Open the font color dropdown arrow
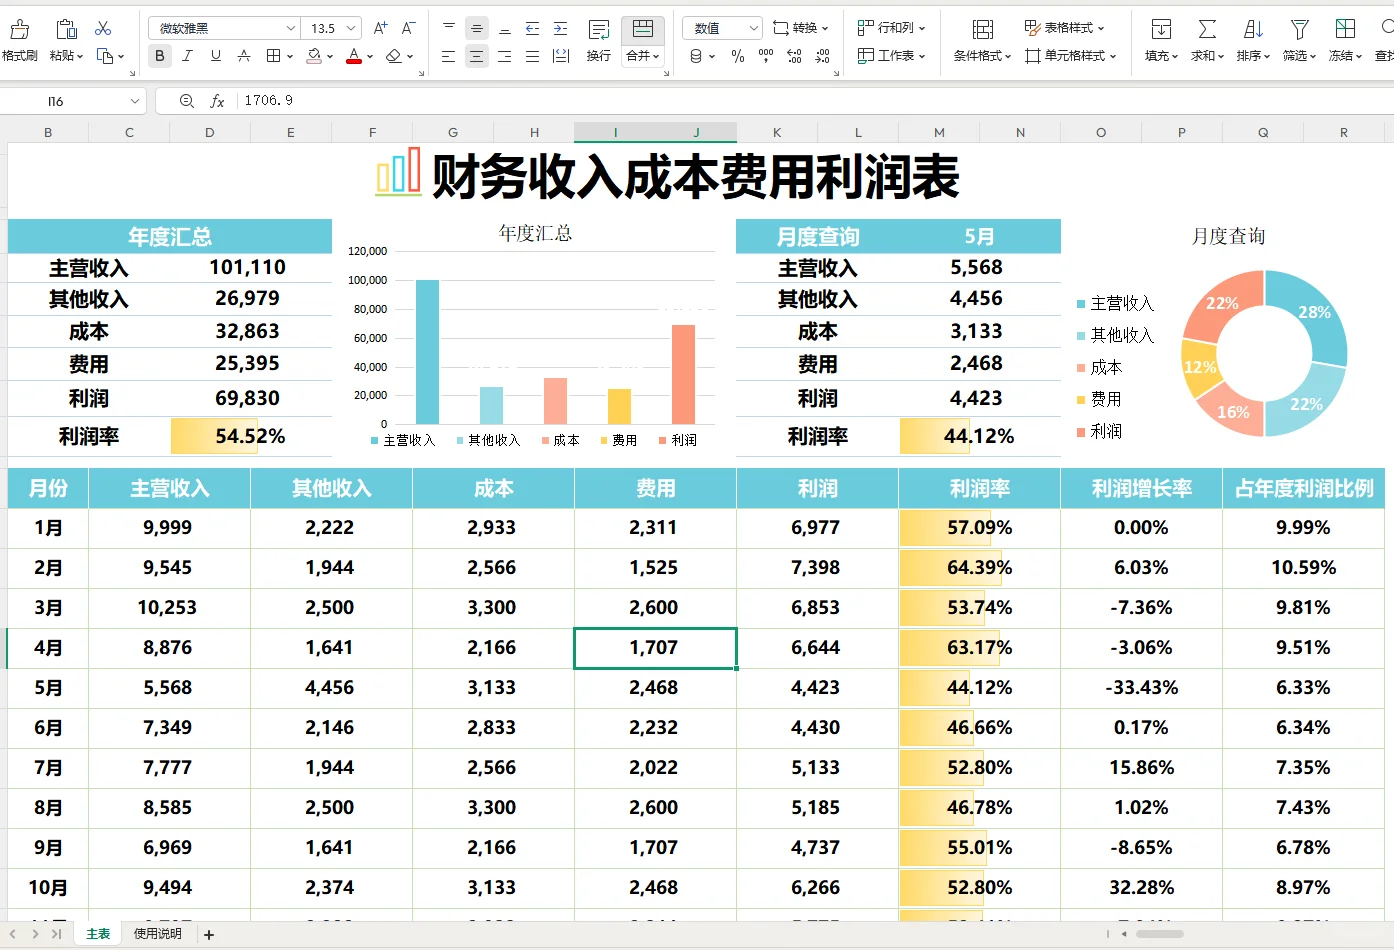The image size is (1394, 950). coord(370,56)
